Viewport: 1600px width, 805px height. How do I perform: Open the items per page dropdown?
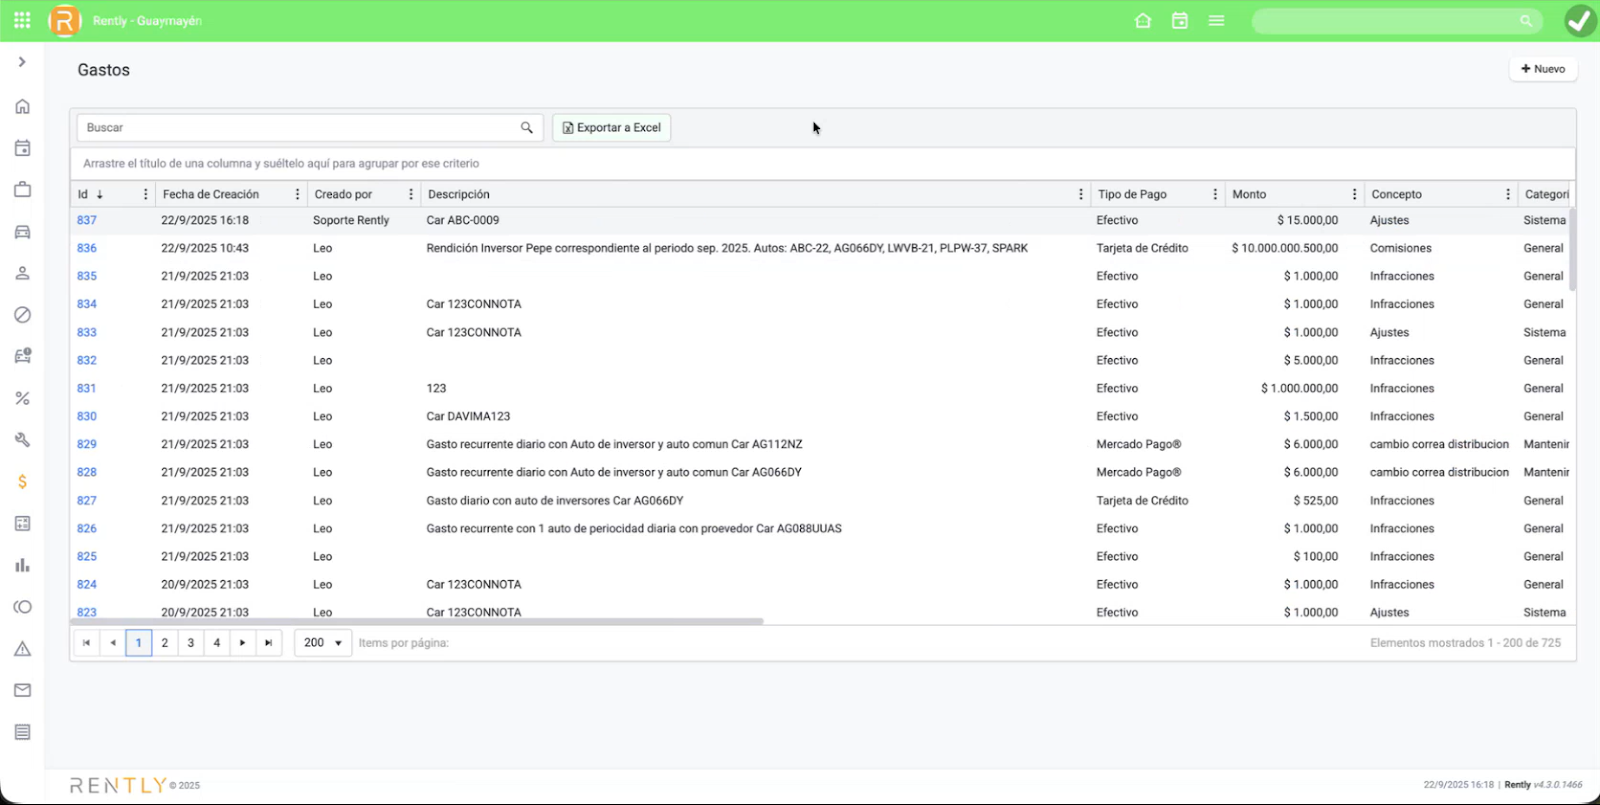point(323,643)
